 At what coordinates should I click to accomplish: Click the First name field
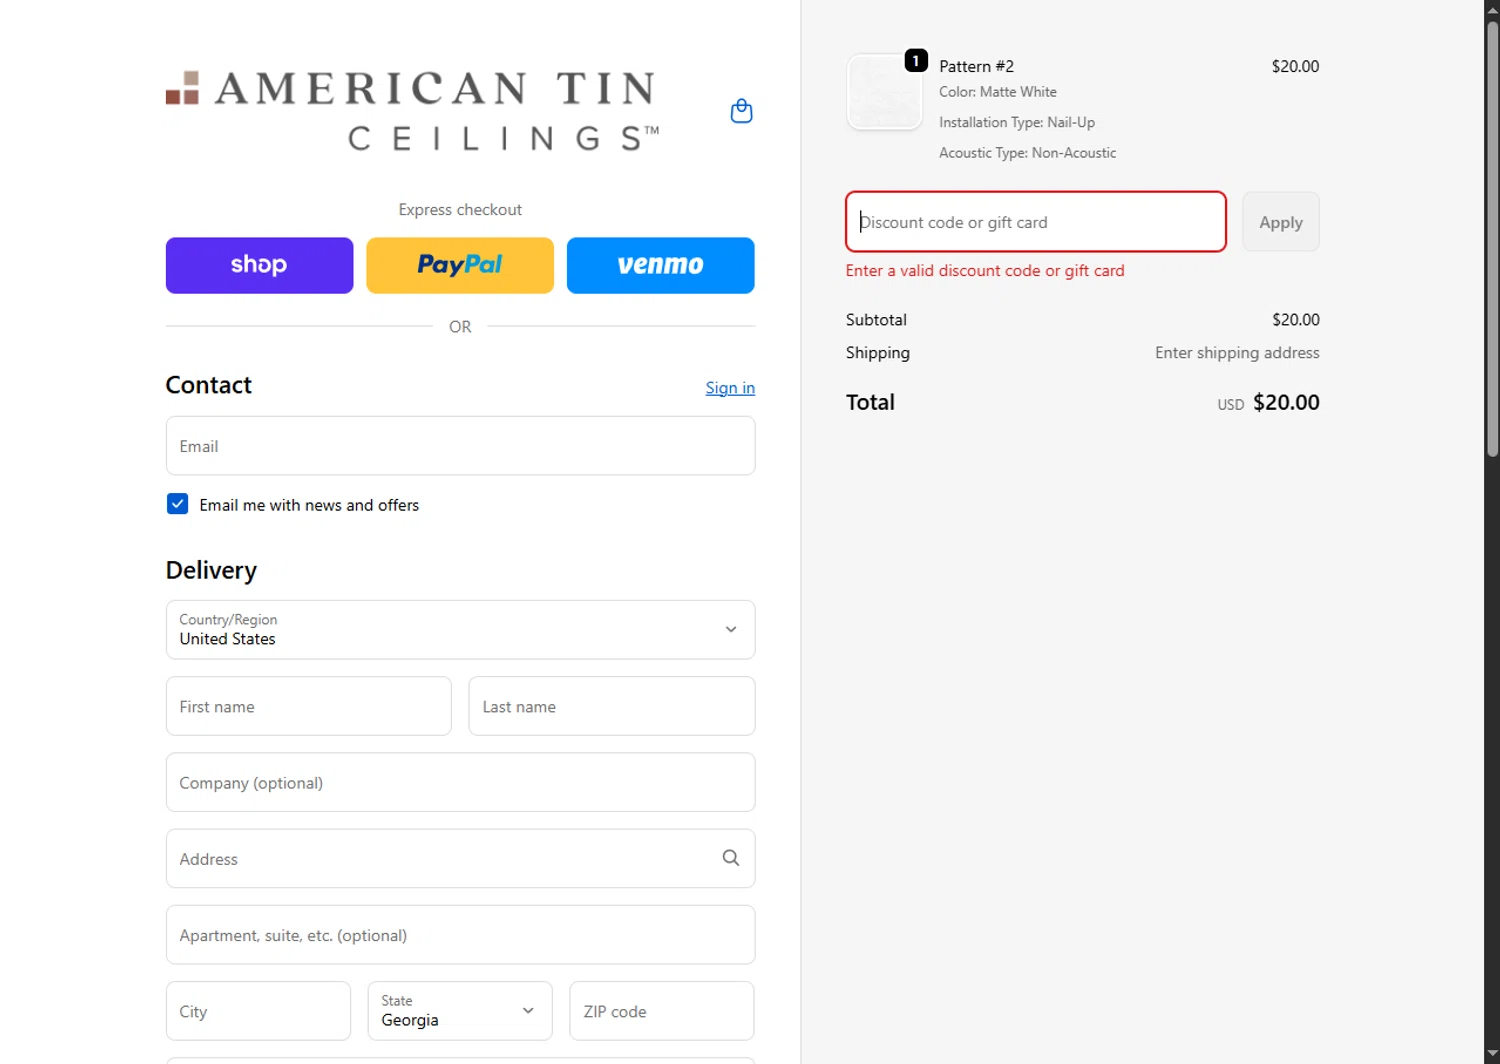[x=308, y=706]
